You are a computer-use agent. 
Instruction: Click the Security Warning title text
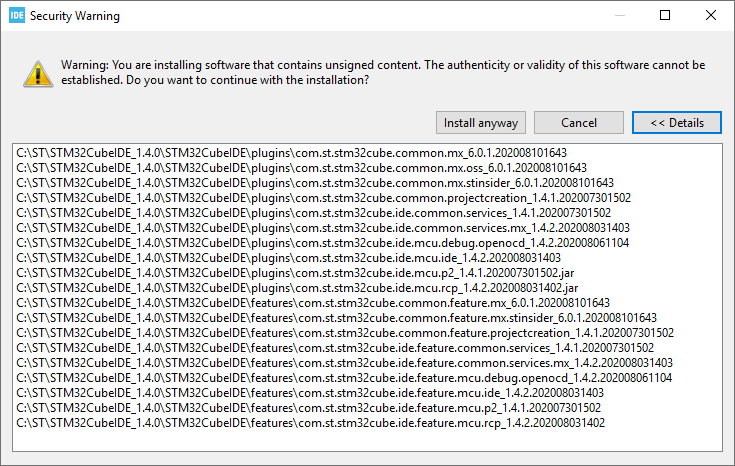pyautogui.click(x=75, y=16)
